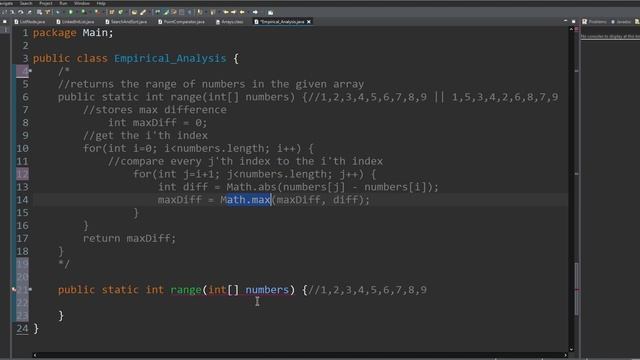Switch to the PointComparator.java tab
Viewport: 640px width, 360px height.
point(181,22)
